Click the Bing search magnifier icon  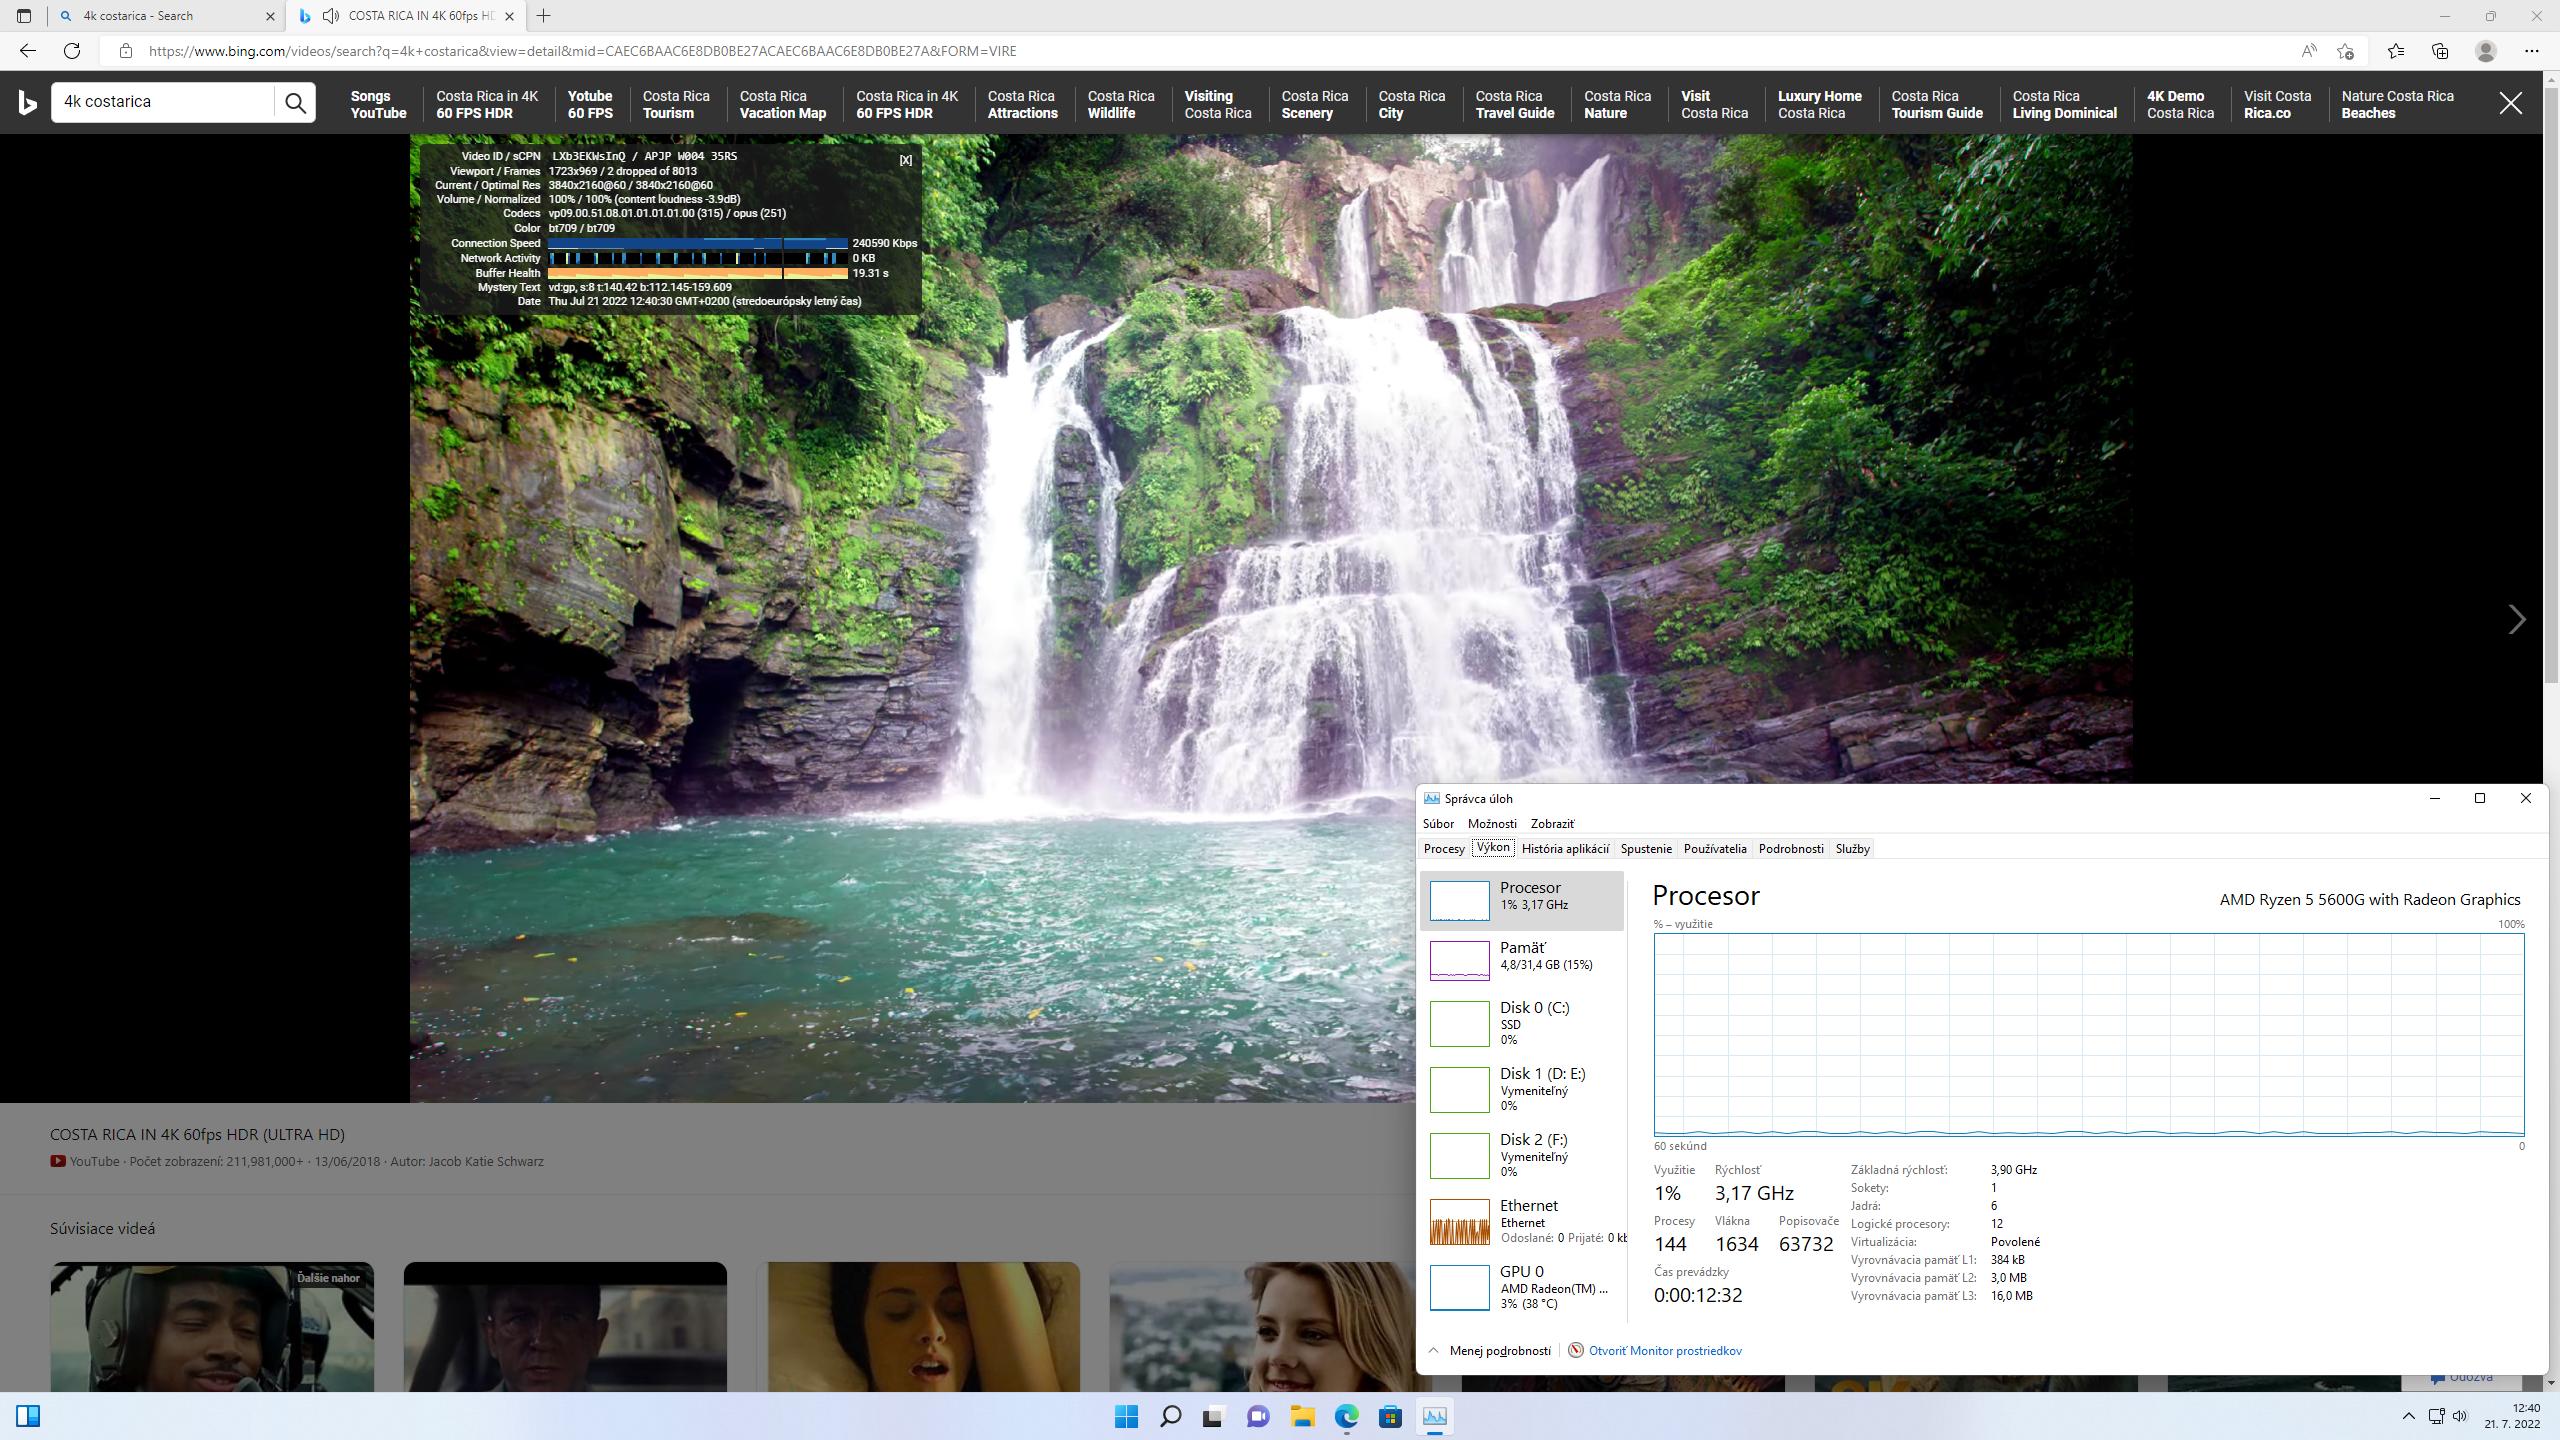pos(295,102)
